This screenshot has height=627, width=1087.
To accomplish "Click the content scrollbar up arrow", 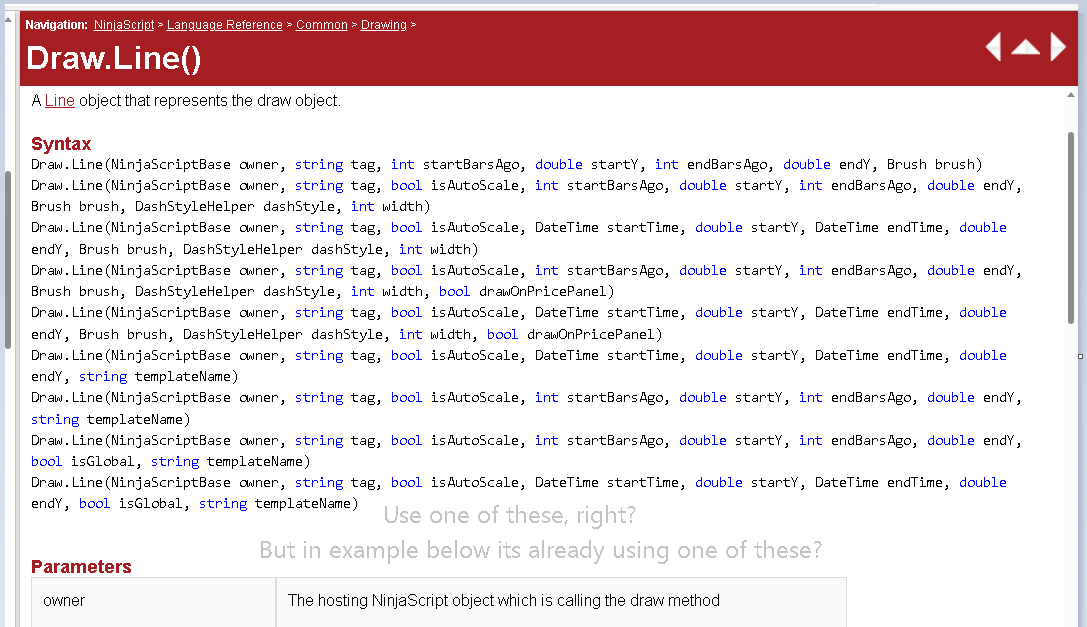I will click(x=1070, y=94).
